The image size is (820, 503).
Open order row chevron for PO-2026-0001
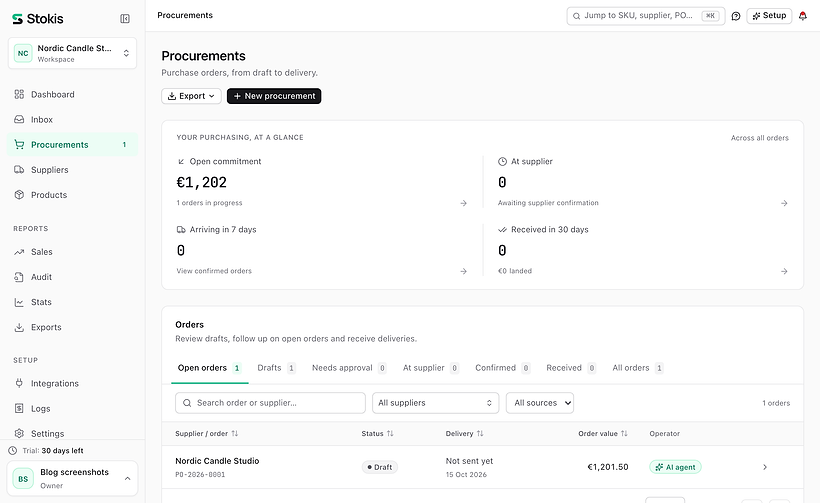tap(765, 467)
